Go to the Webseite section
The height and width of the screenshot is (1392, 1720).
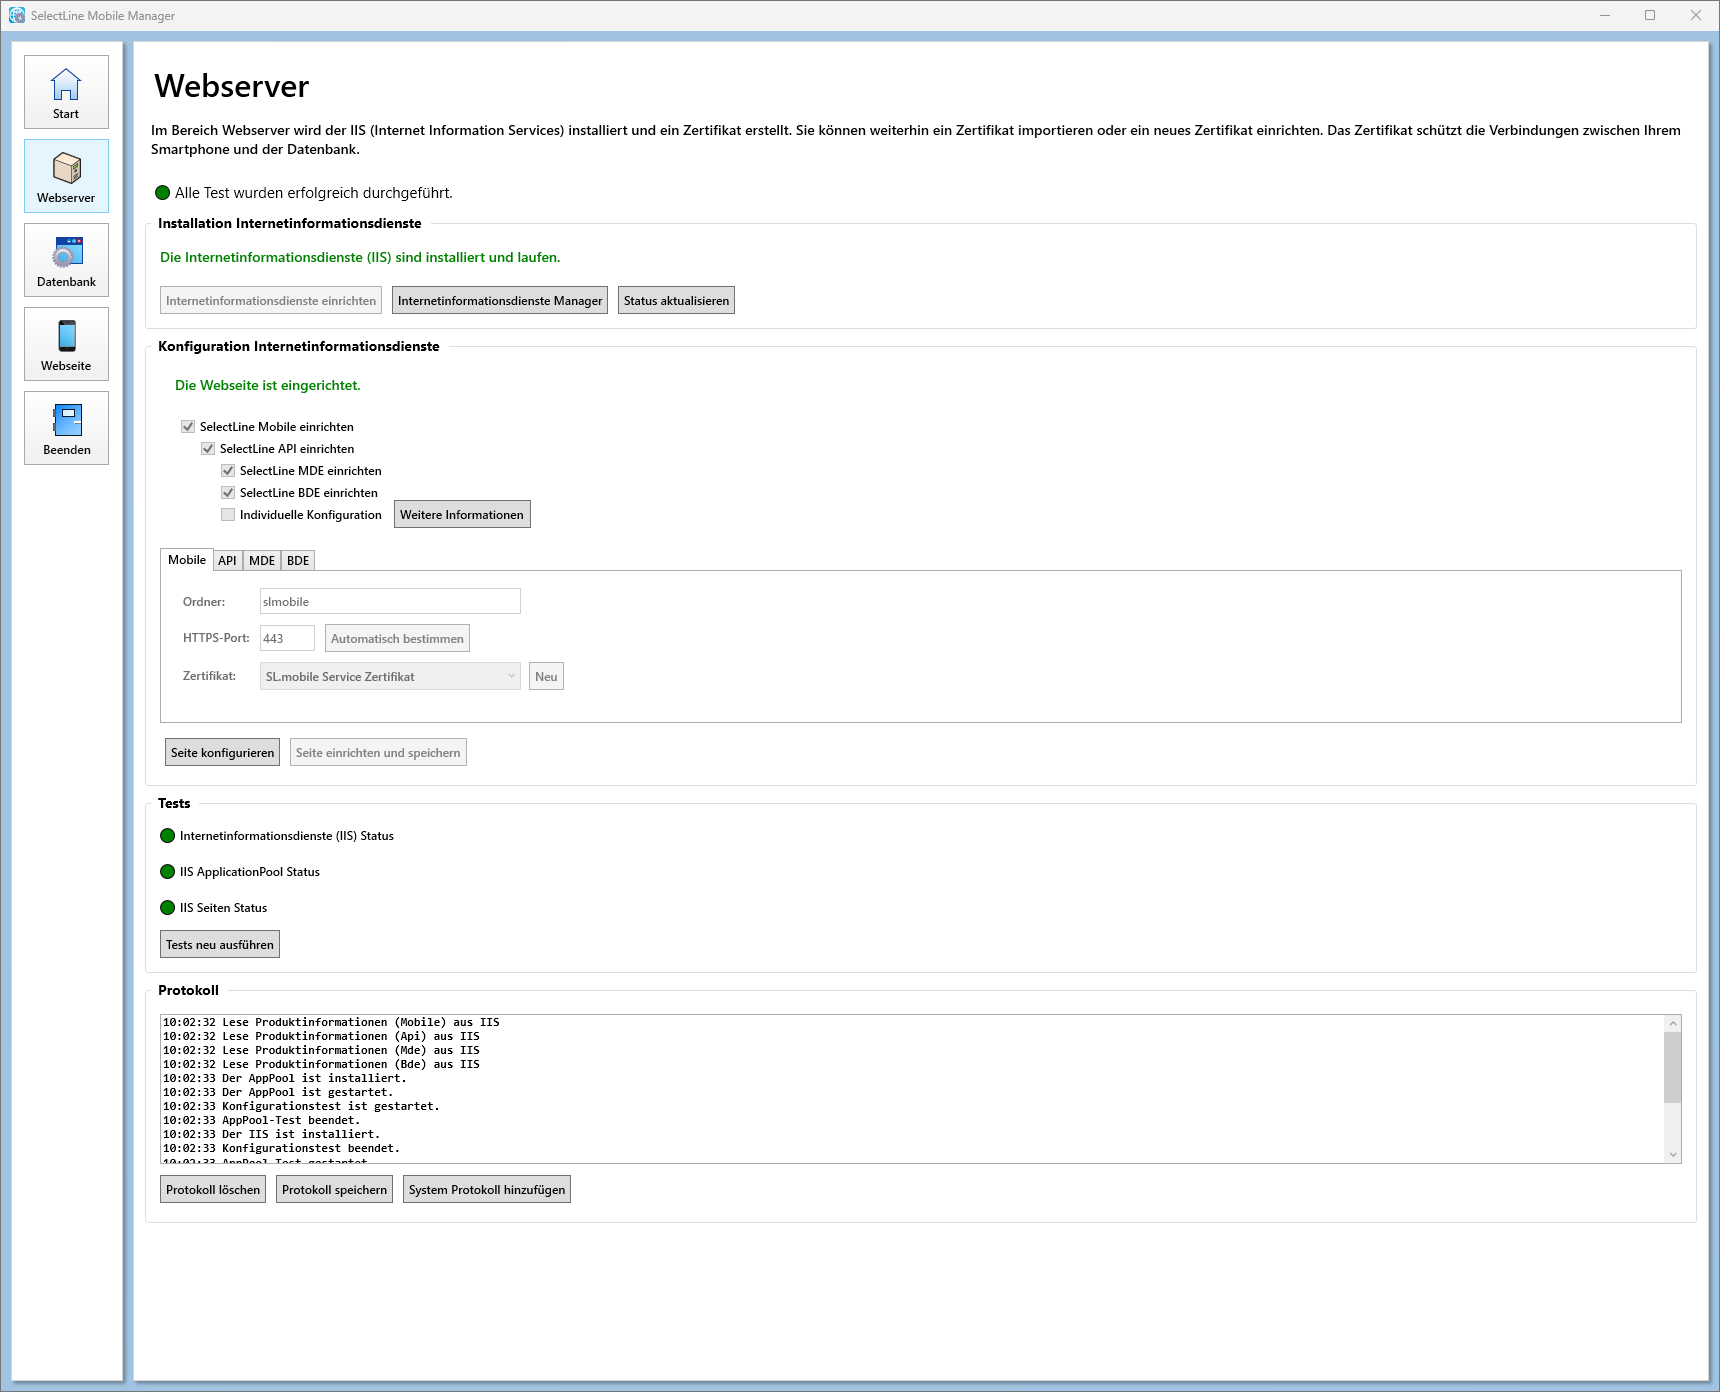click(x=66, y=344)
